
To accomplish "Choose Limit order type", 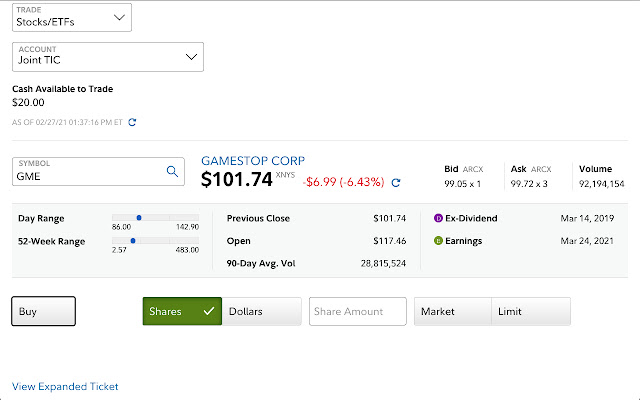I will coord(531,311).
